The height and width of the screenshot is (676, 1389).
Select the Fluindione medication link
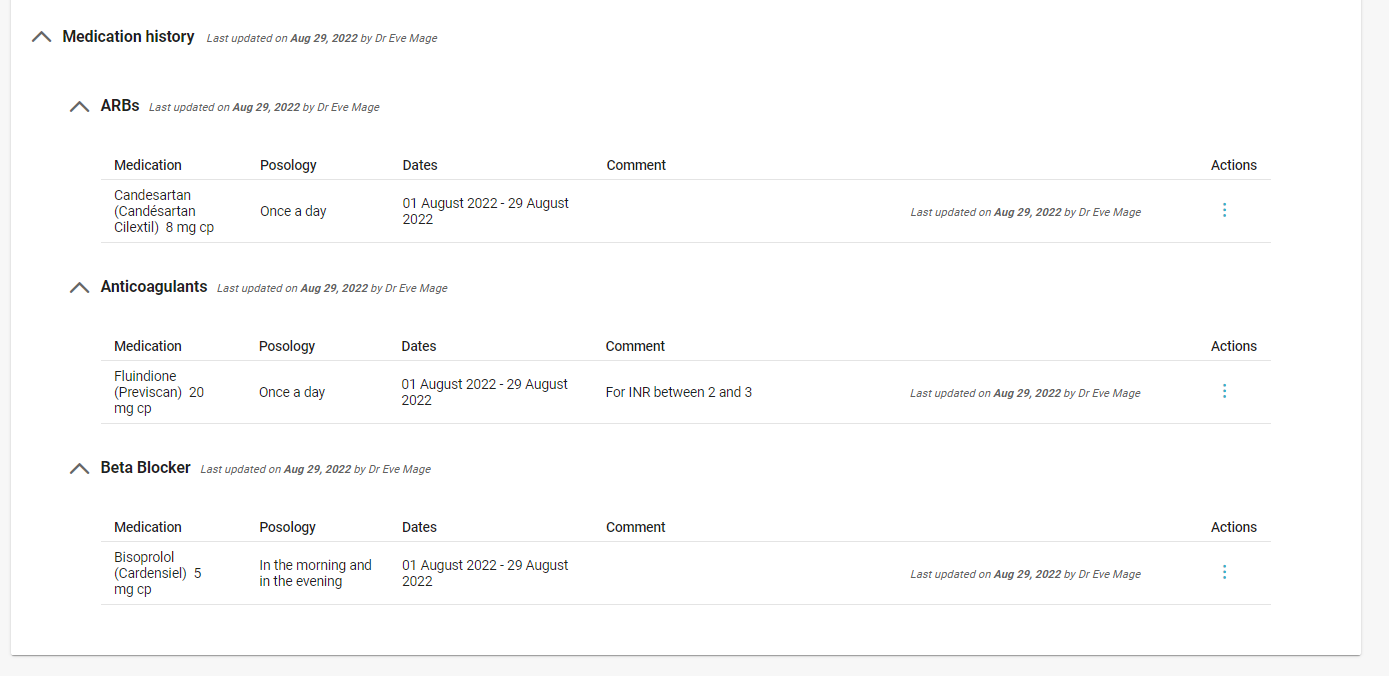(x=159, y=391)
